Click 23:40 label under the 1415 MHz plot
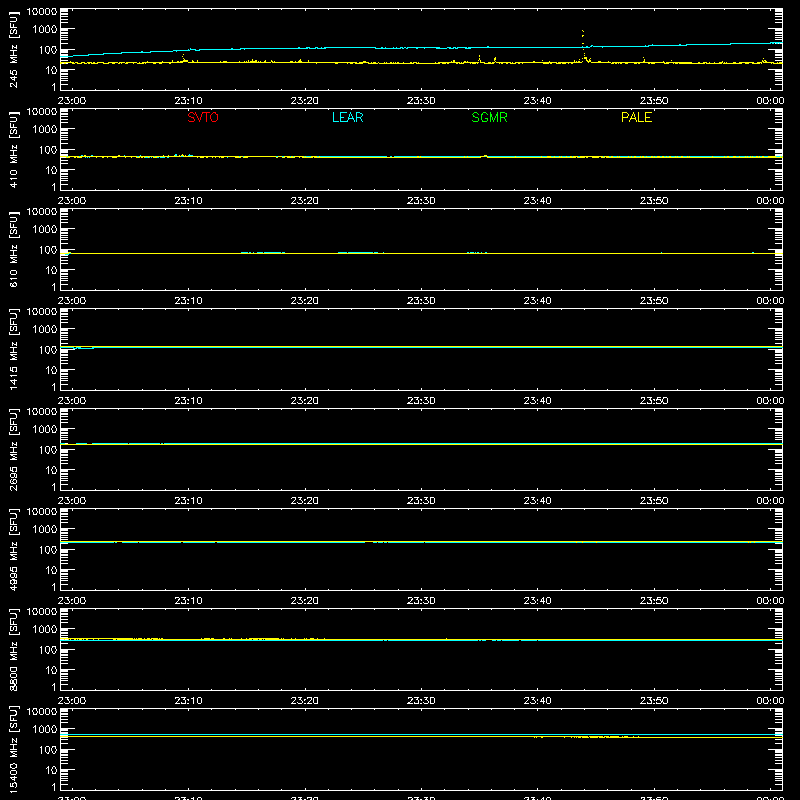This screenshot has height=800, width=800. coord(537,401)
